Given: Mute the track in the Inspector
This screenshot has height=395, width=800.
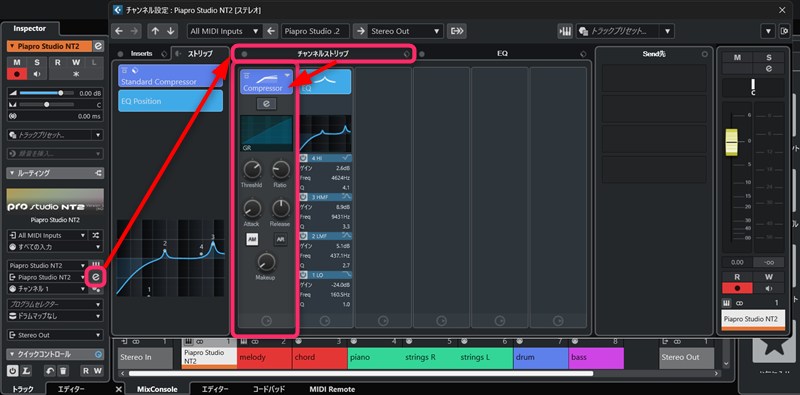Looking at the screenshot, I should coord(17,62).
